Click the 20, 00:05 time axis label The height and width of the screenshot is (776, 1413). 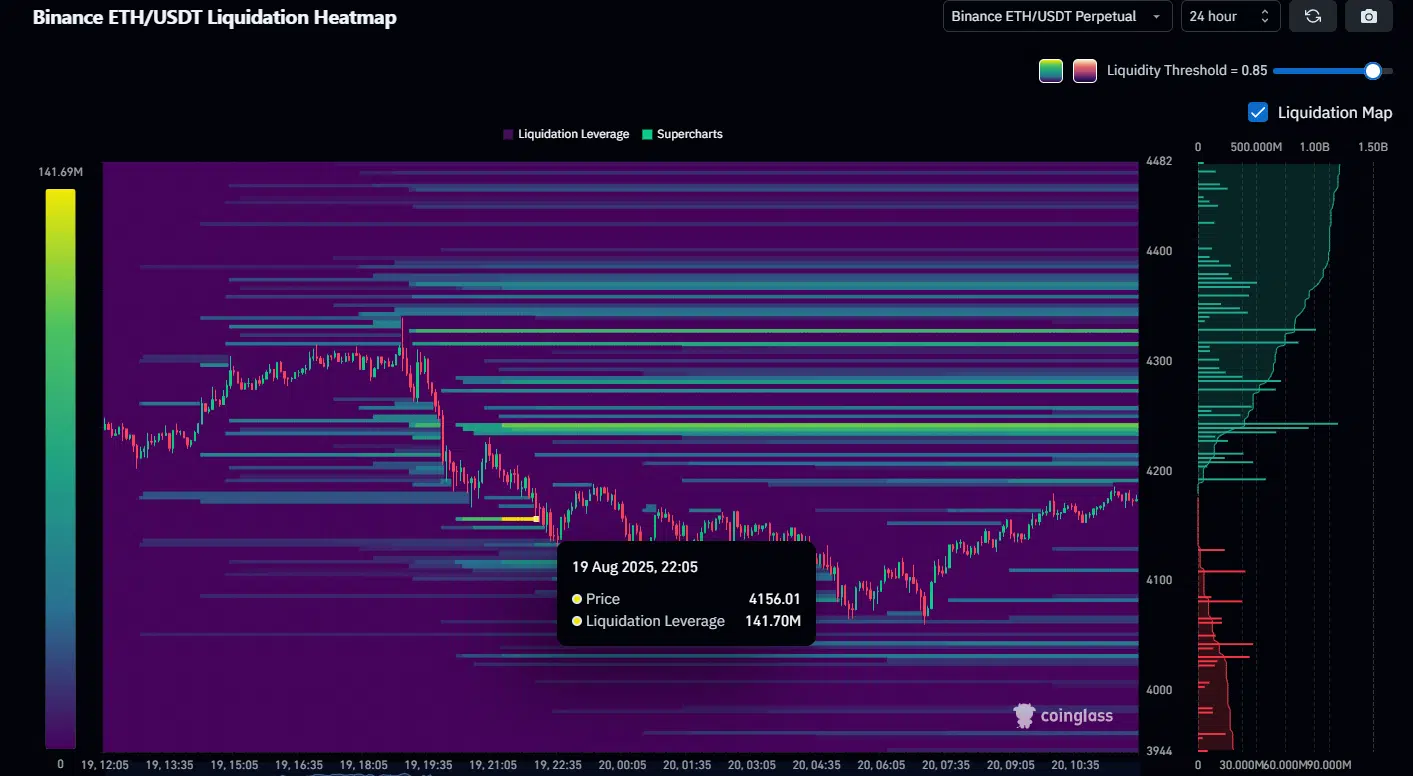coord(622,765)
